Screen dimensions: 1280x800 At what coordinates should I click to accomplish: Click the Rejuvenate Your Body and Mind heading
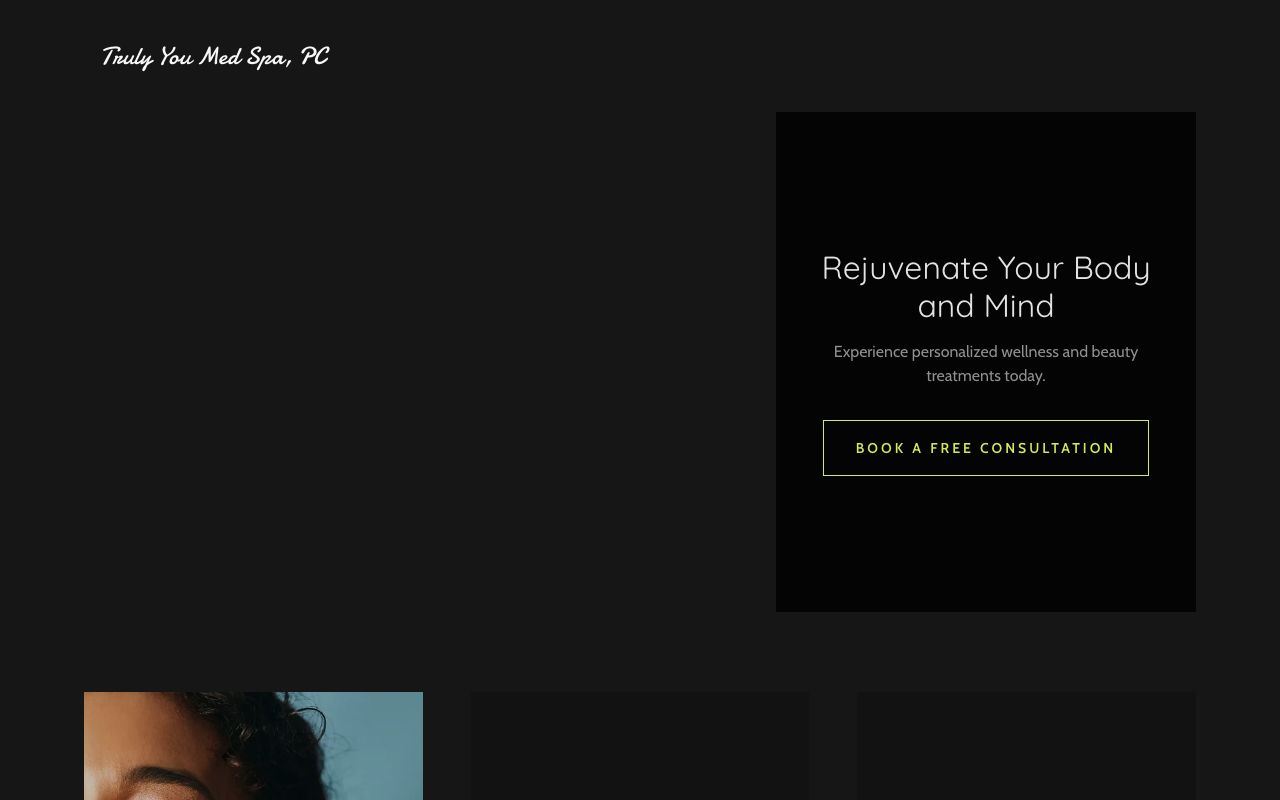(x=985, y=286)
